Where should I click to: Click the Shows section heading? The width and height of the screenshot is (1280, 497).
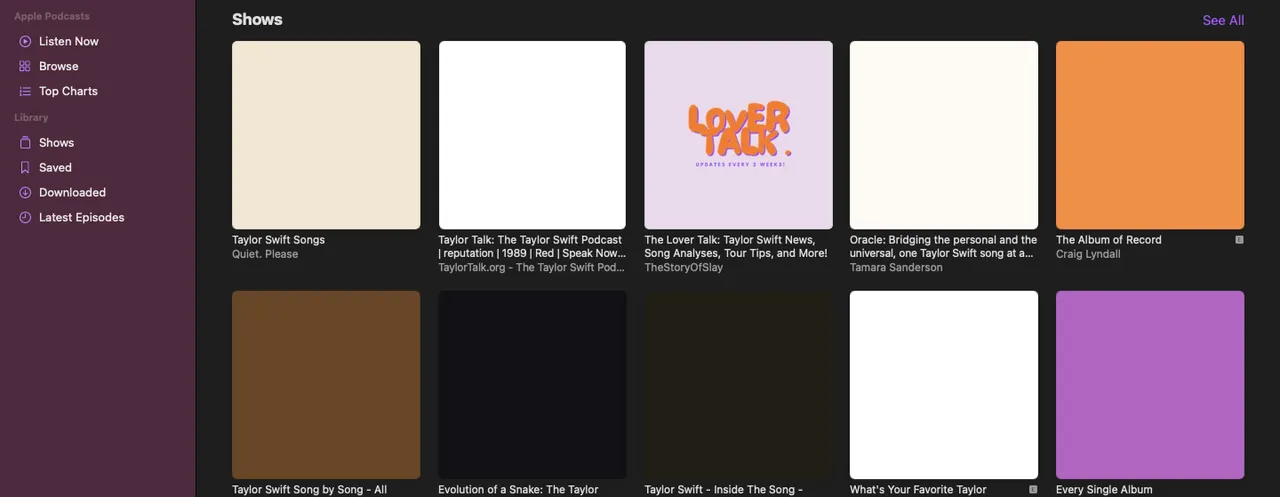(x=257, y=20)
